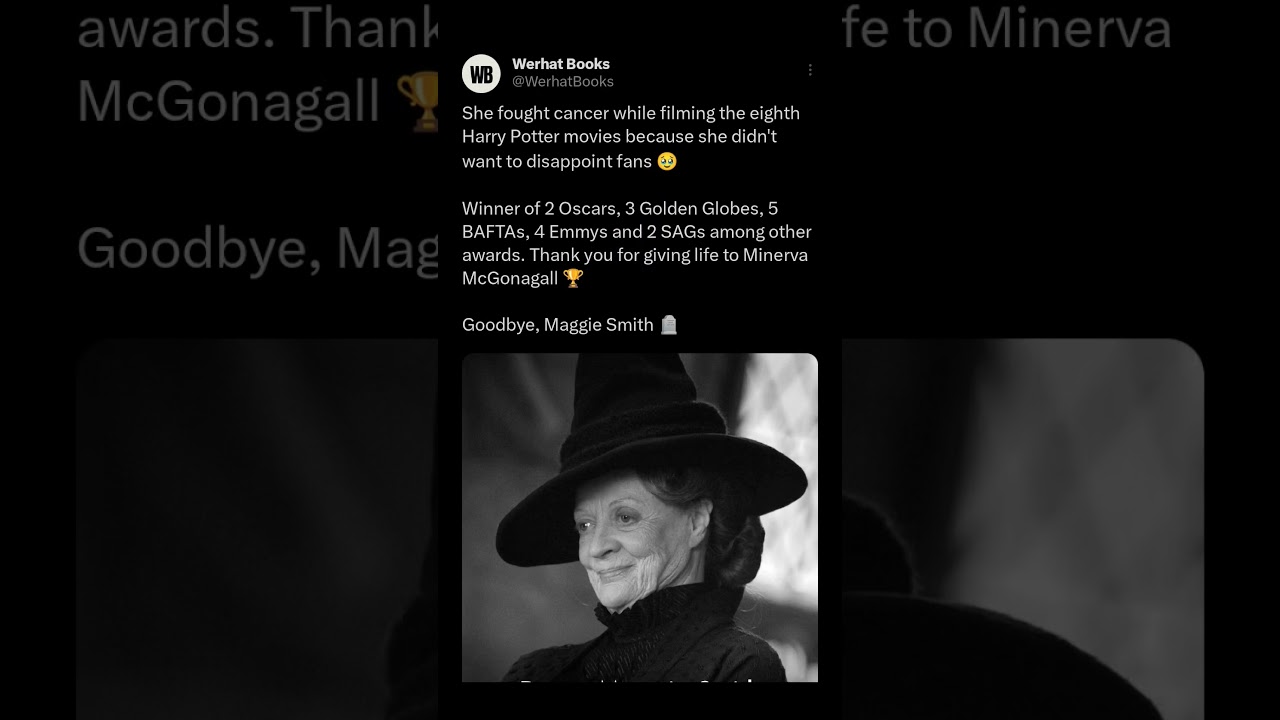Open the WB profile avatar

[481, 73]
